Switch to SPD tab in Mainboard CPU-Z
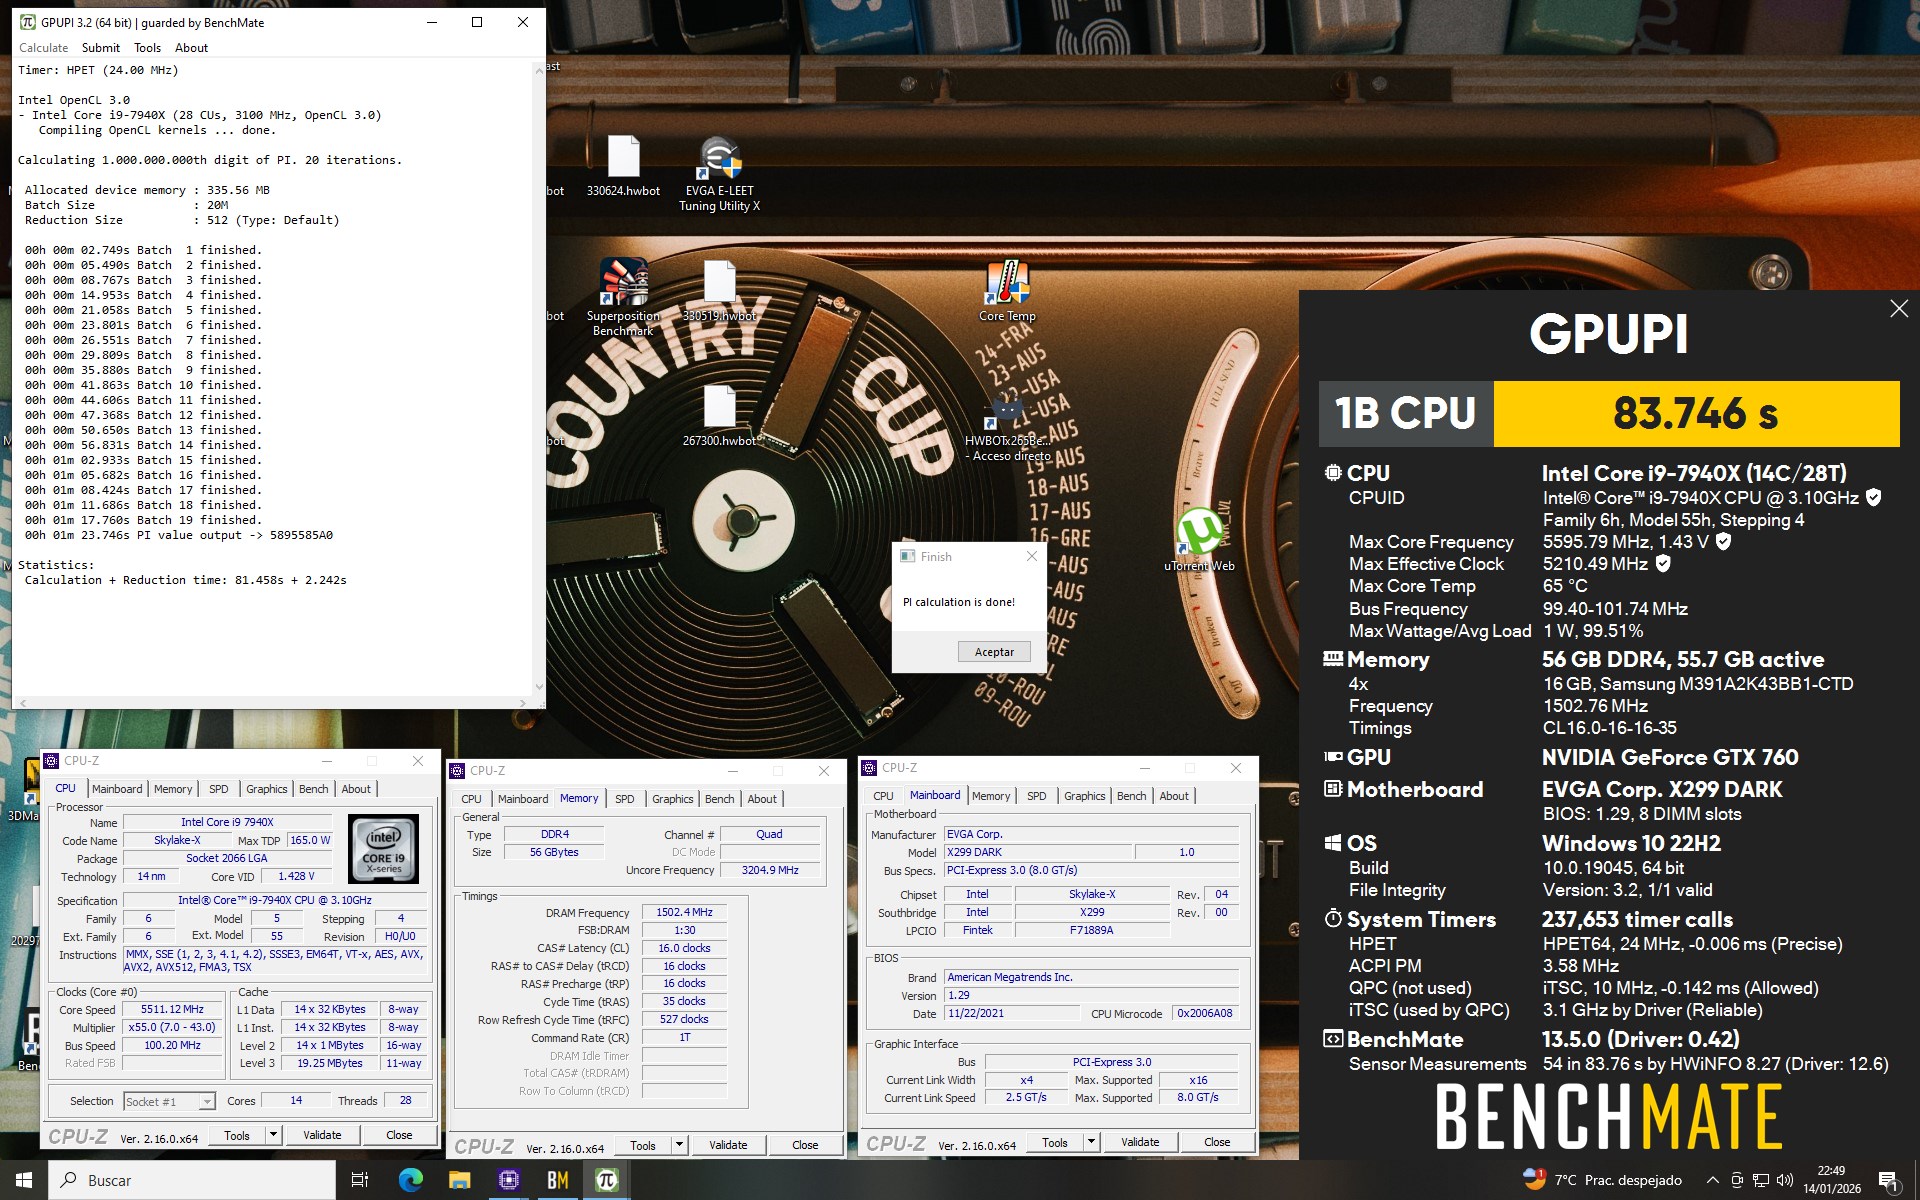This screenshot has width=1920, height=1200. click(1036, 796)
